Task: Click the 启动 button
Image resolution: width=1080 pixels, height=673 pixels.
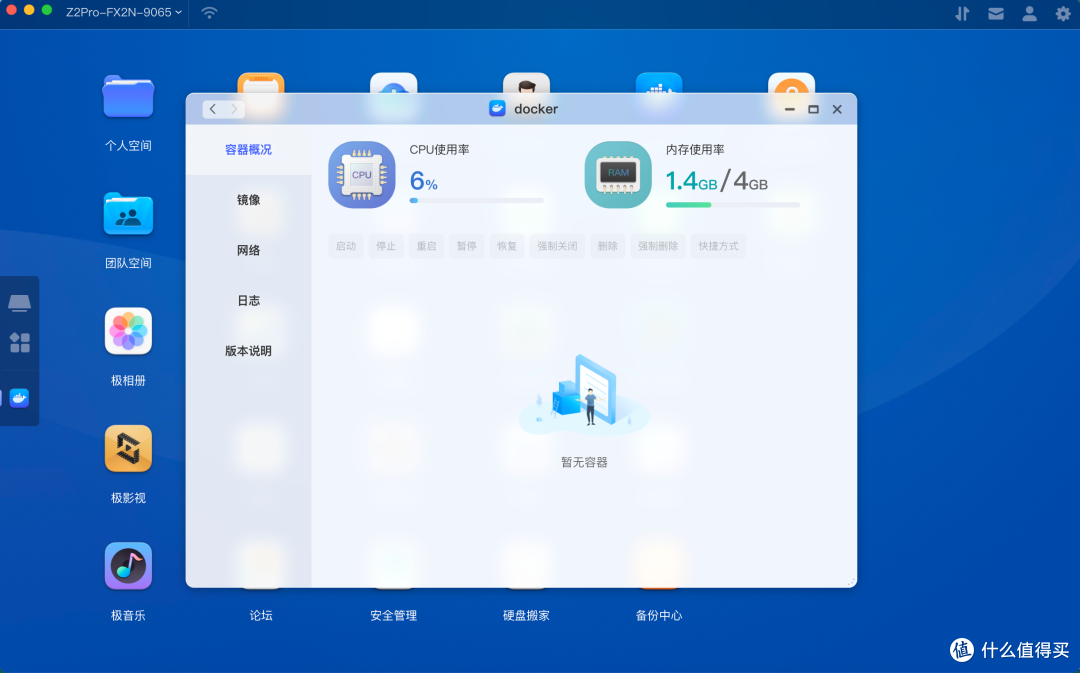Action: 346,246
